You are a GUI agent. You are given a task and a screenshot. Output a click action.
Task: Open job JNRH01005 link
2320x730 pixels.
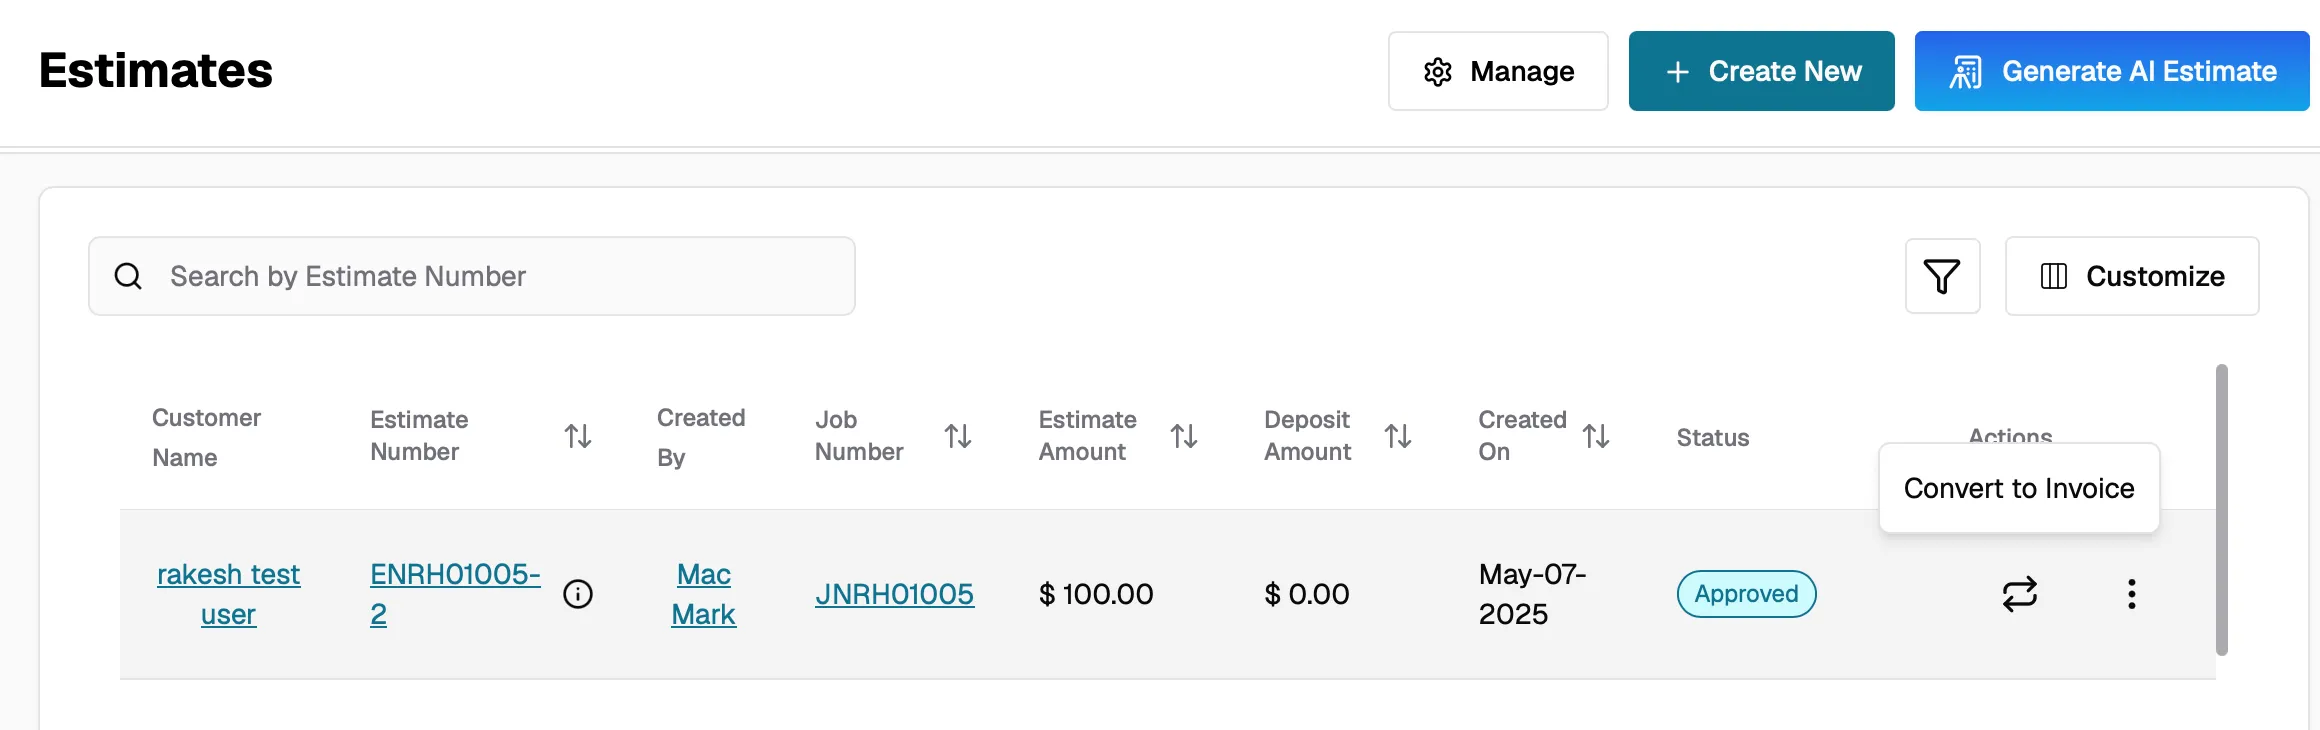tap(894, 594)
